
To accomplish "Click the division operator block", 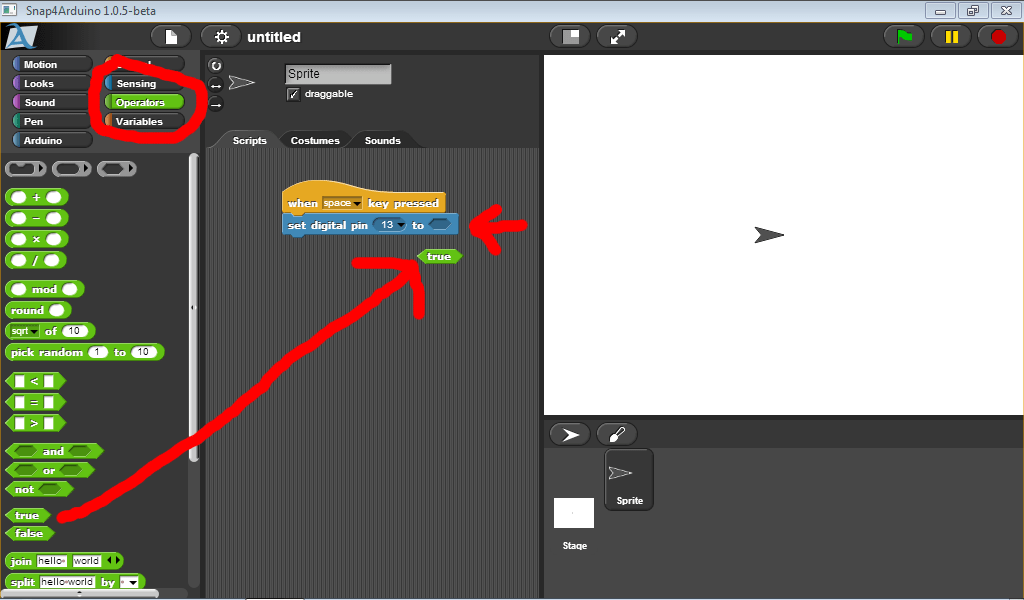I will (36, 260).
